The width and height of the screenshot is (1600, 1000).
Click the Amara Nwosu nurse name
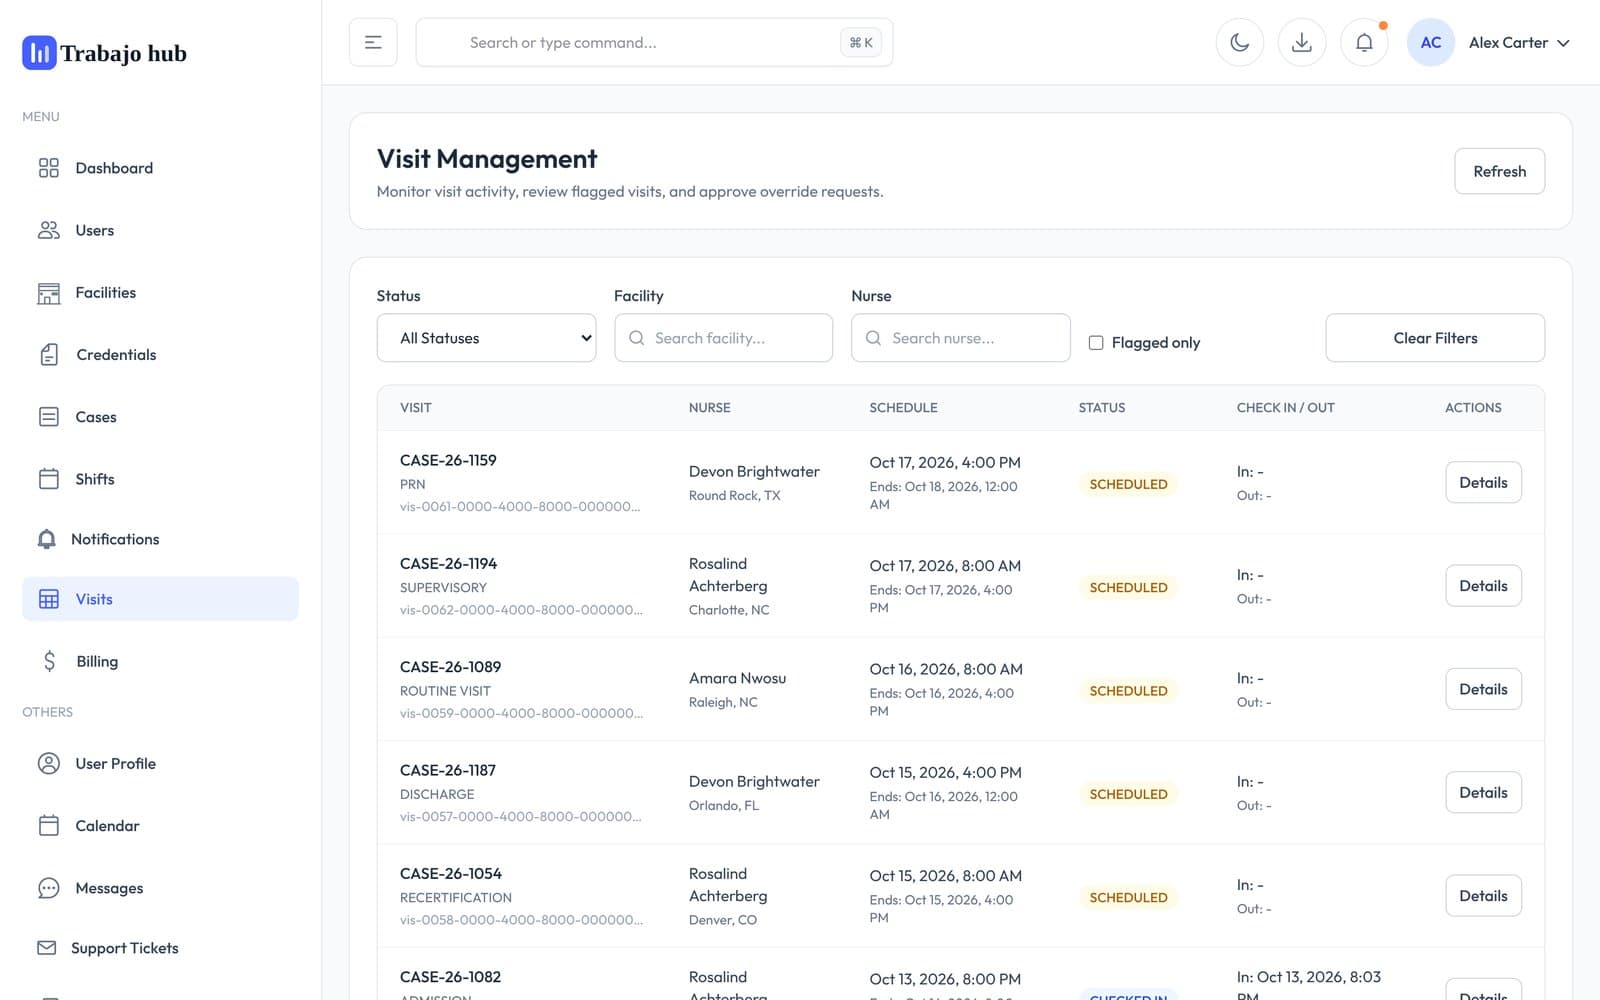tap(737, 678)
